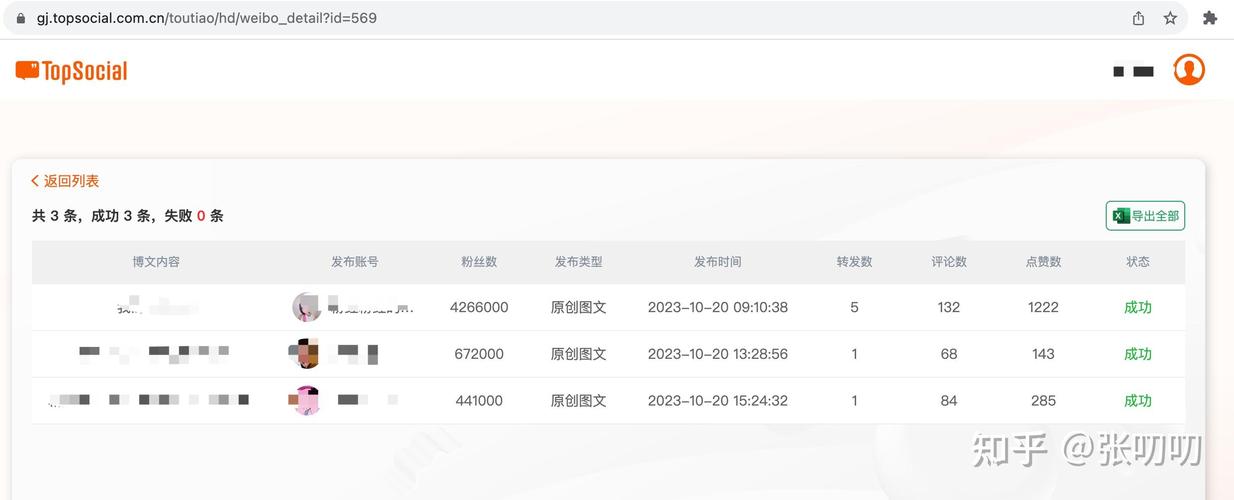
Task: Click the repost count 5
Action: 854,308
